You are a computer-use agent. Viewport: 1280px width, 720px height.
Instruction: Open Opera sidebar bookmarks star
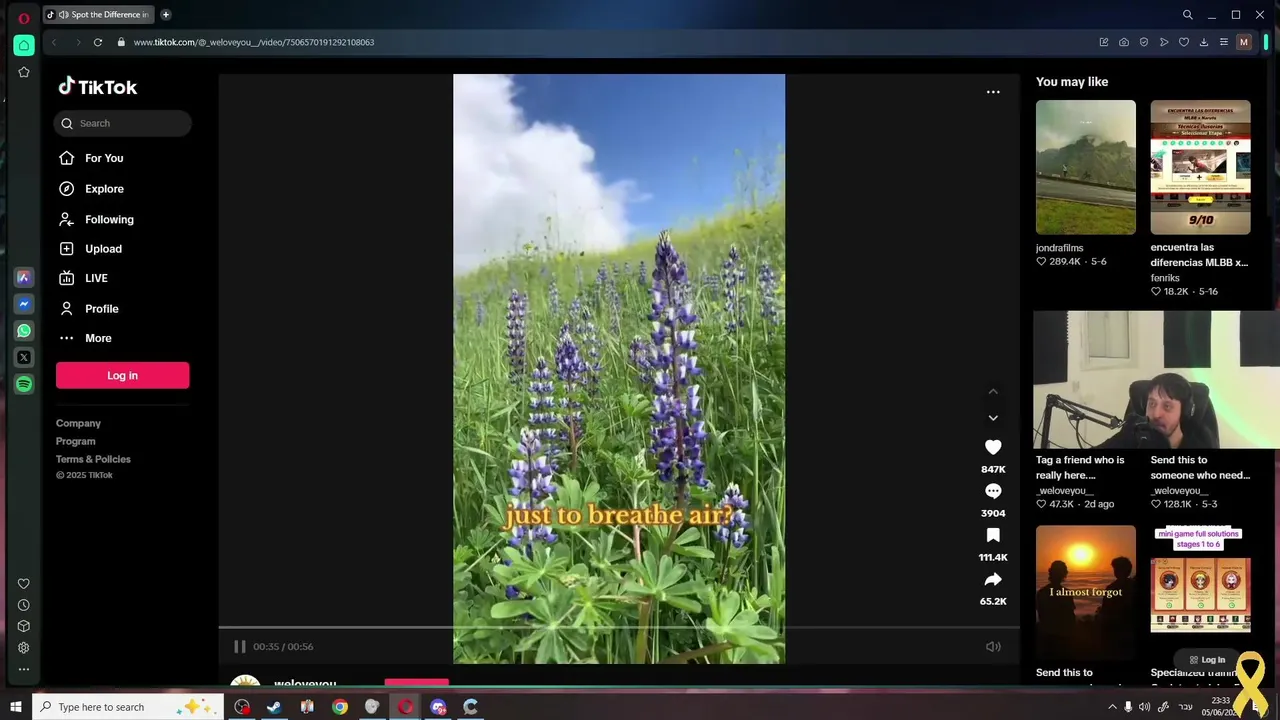[x=24, y=72]
